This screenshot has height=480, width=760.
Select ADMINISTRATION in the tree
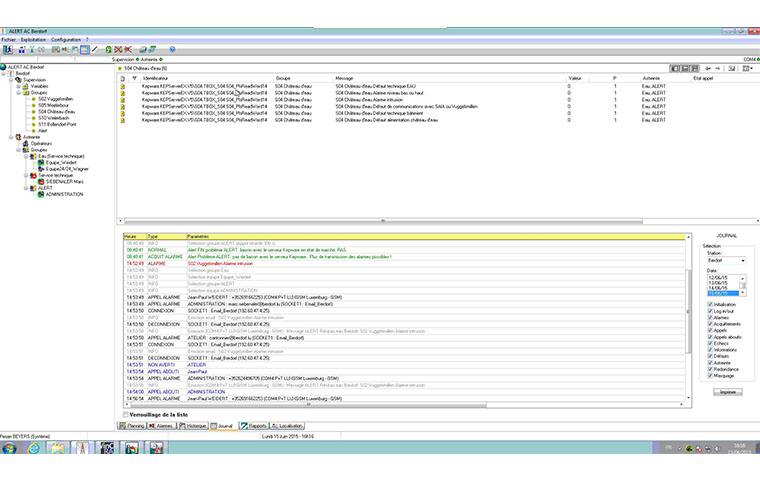64,194
